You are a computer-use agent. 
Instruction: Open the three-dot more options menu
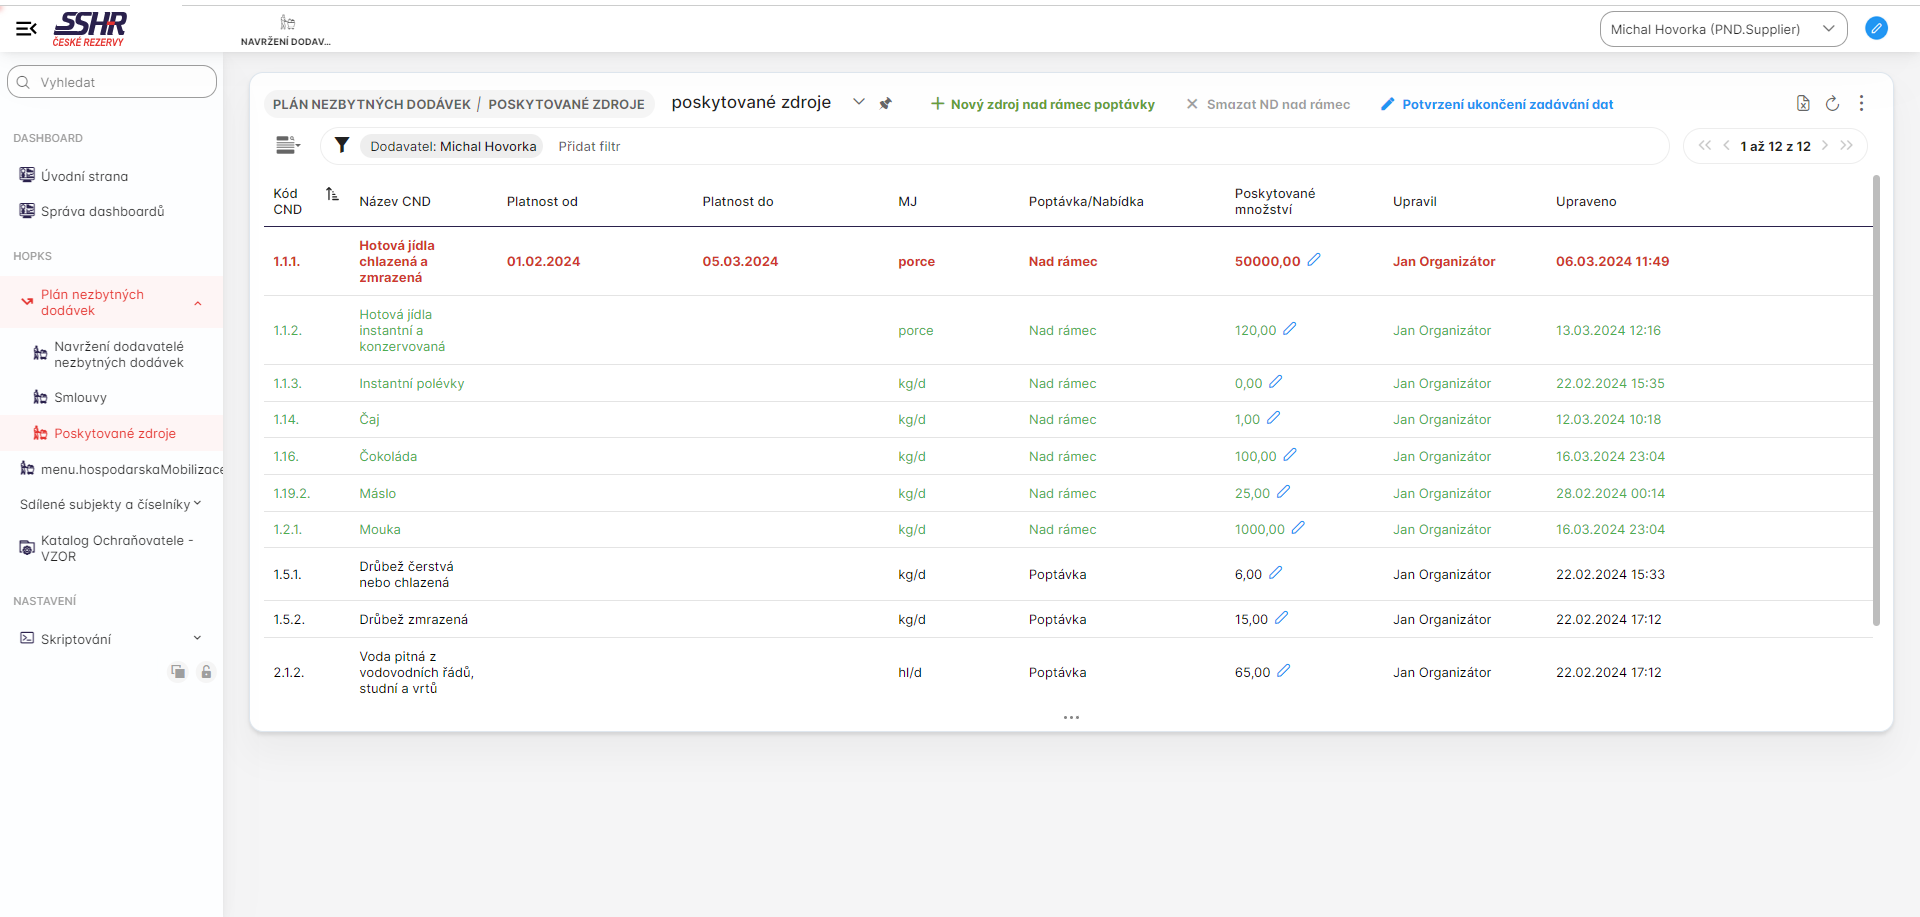(x=1861, y=104)
